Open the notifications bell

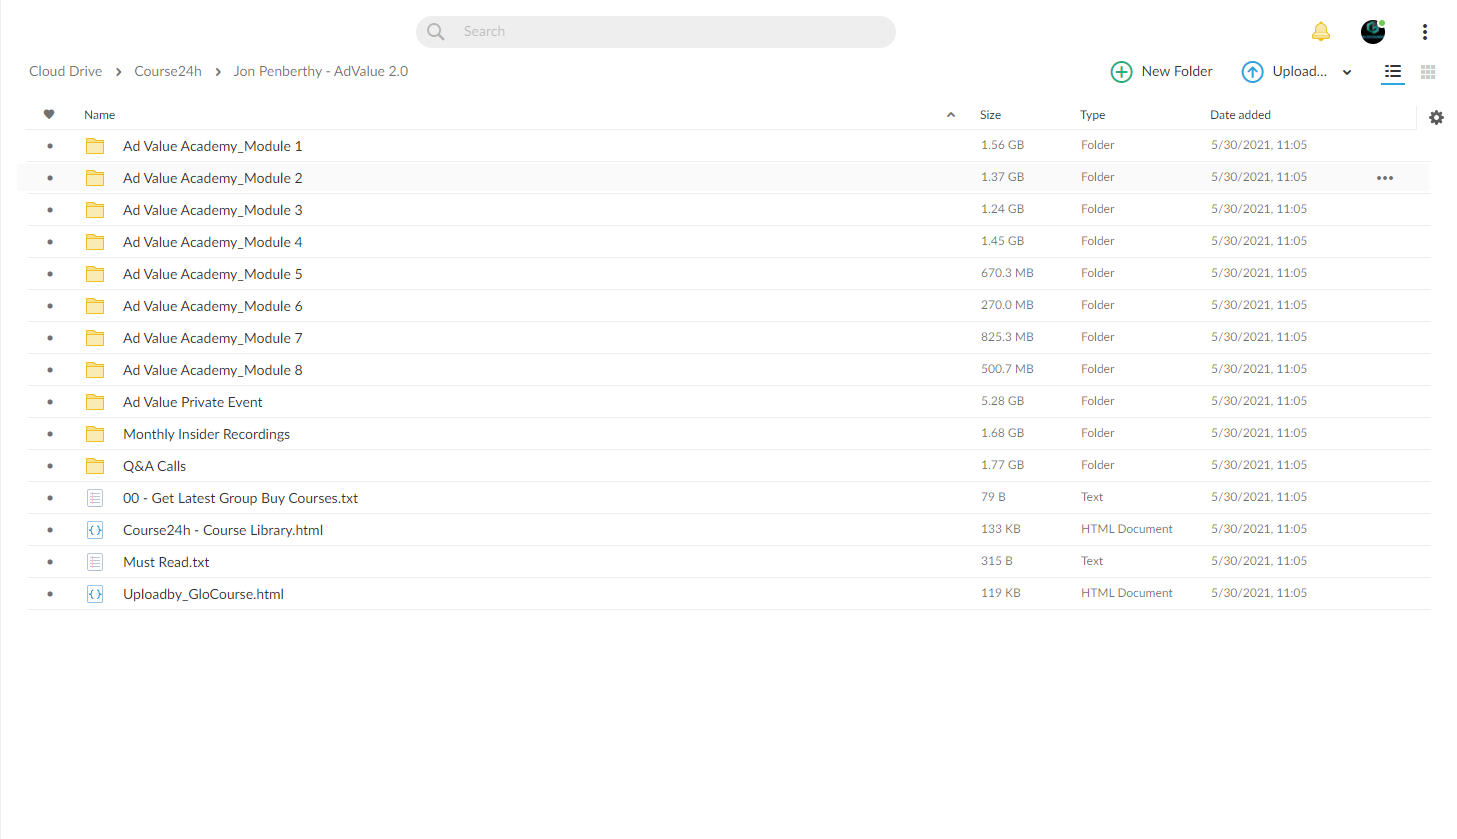tap(1321, 32)
